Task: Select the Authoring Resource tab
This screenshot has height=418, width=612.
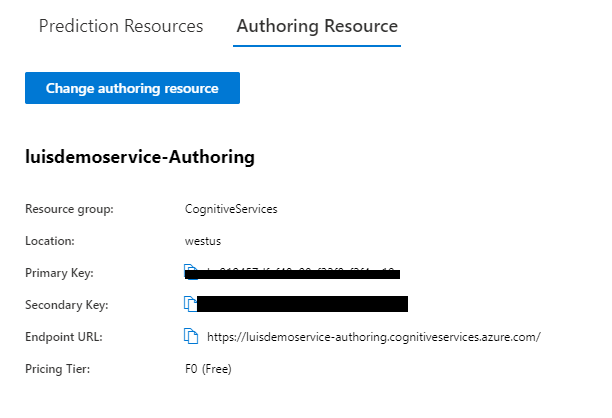Action: point(317,26)
